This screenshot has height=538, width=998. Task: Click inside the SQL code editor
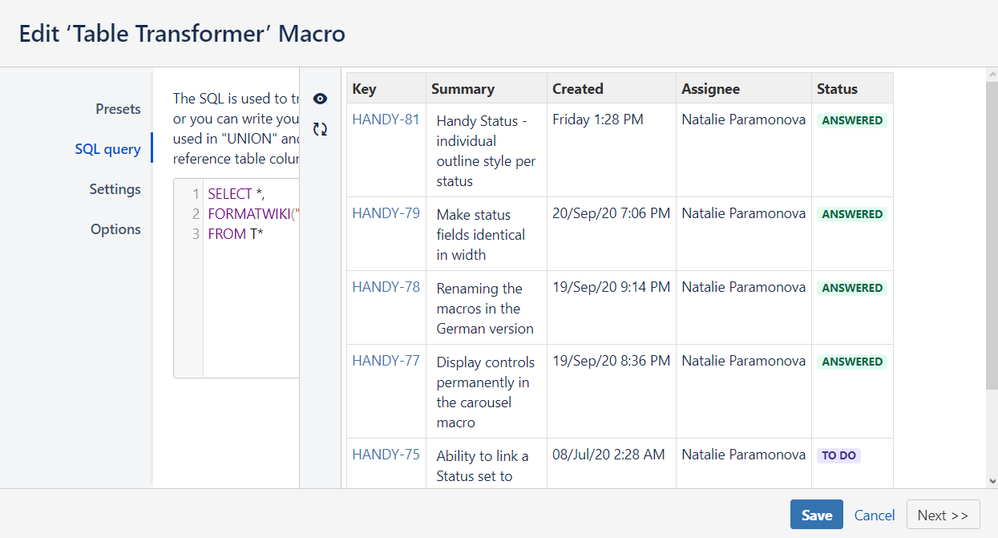250,300
